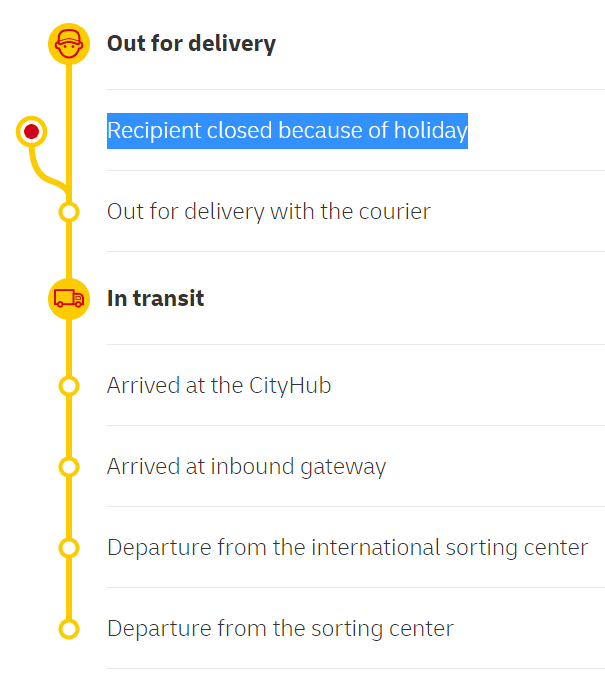605x681 pixels.
Task: Click timeline line just below the courier icon
Action: [68, 90]
